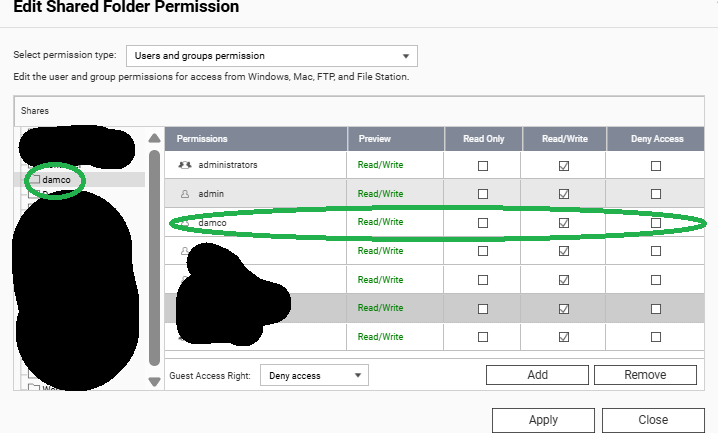Click the scroll up arrow in Shares panel

coord(154,139)
